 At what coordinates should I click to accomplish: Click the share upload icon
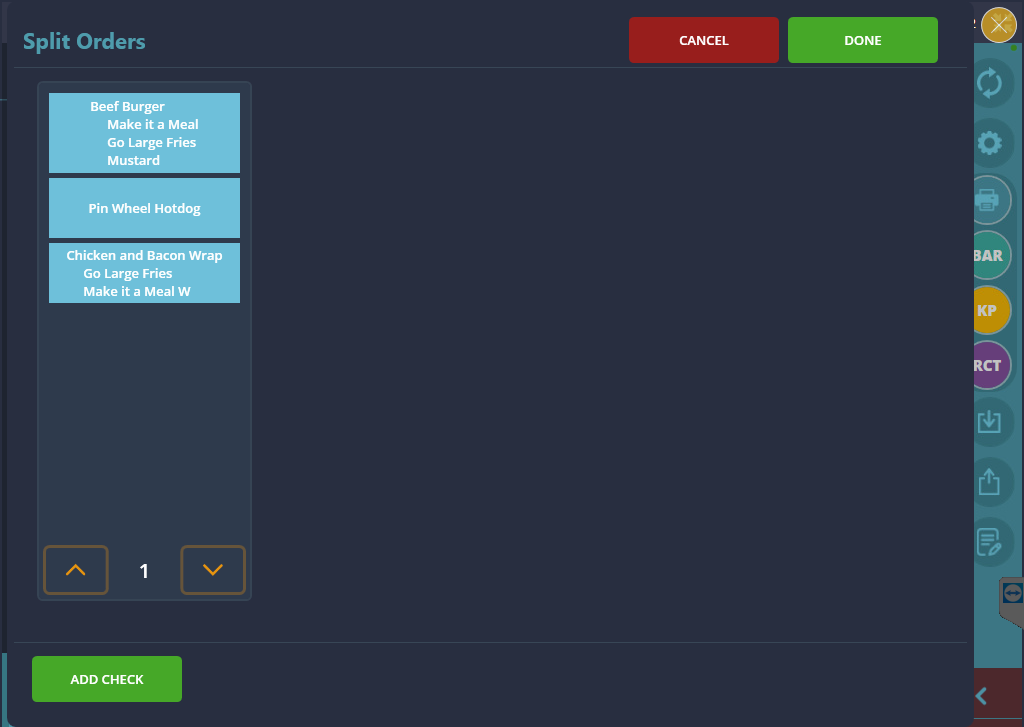coord(989,481)
